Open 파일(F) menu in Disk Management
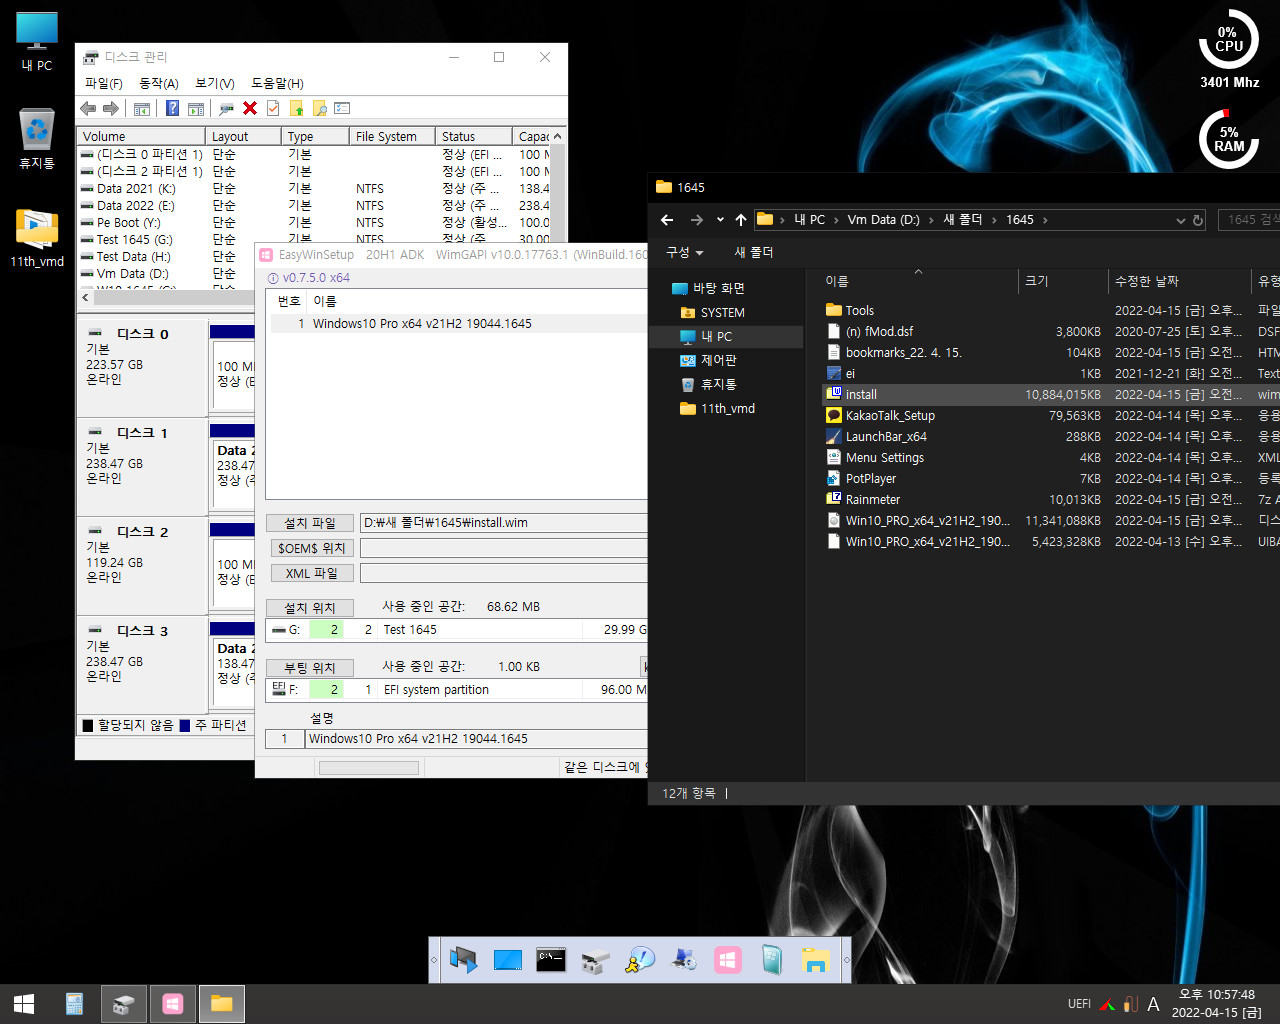The width and height of the screenshot is (1280, 1024). pyautogui.click(x=104, y=83)
